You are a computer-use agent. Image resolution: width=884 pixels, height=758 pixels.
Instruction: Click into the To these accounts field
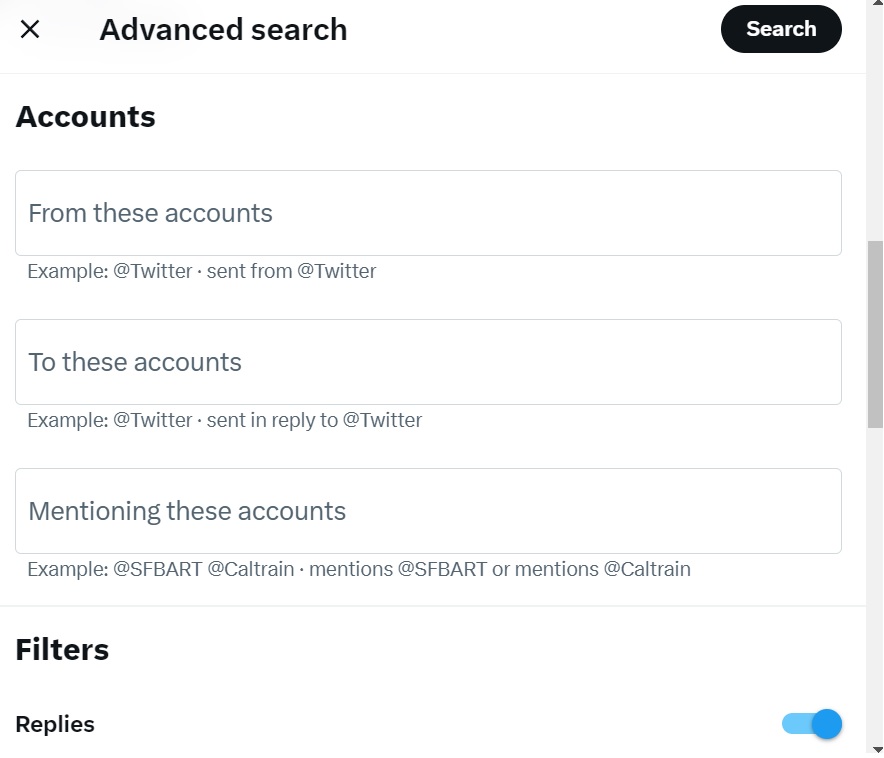(428, 362)
